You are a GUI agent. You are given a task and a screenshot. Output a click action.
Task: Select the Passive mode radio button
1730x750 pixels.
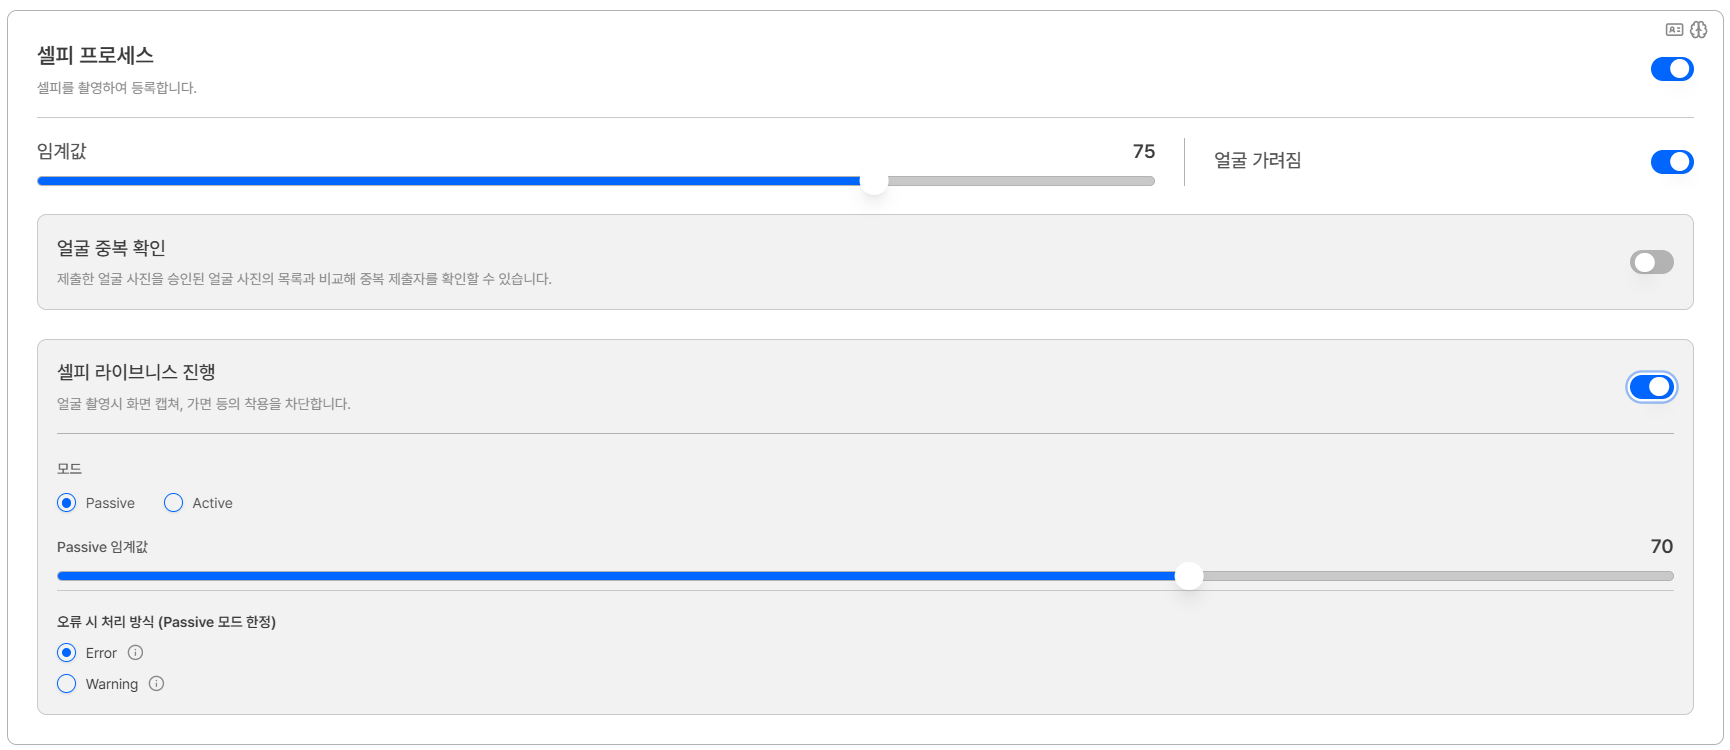pos(67,503)
